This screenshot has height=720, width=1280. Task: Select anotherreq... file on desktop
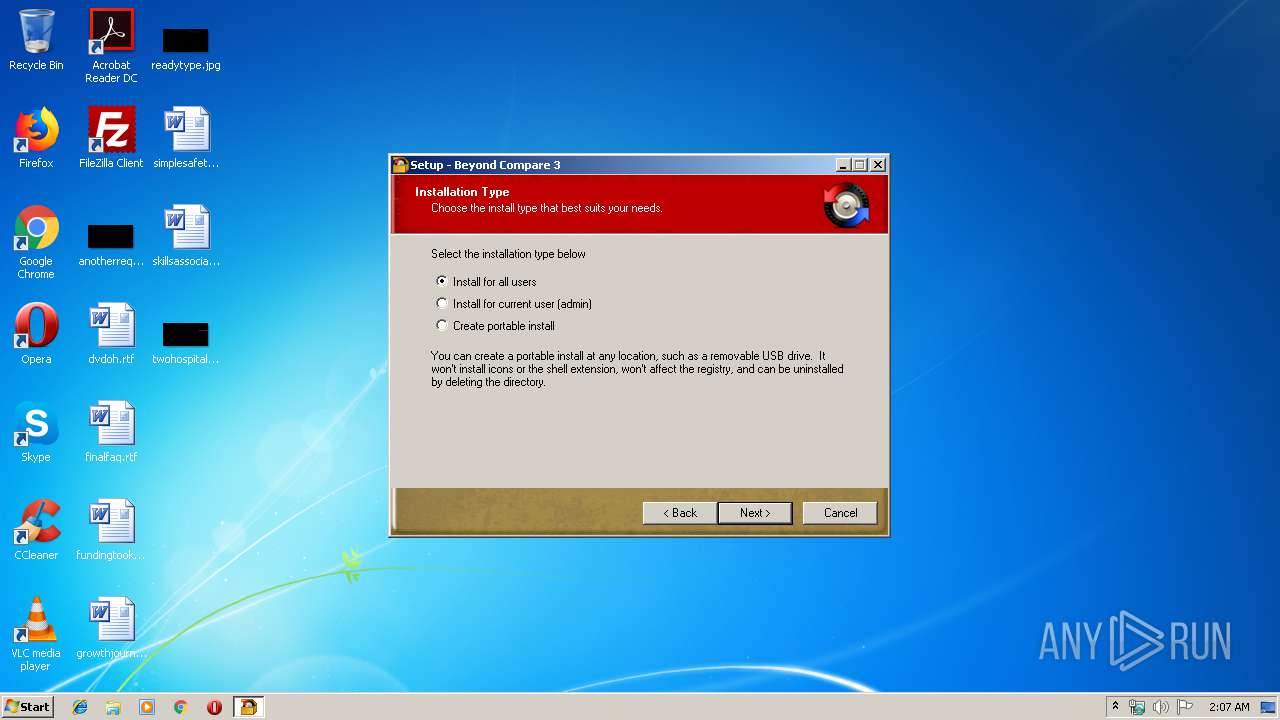111,245
